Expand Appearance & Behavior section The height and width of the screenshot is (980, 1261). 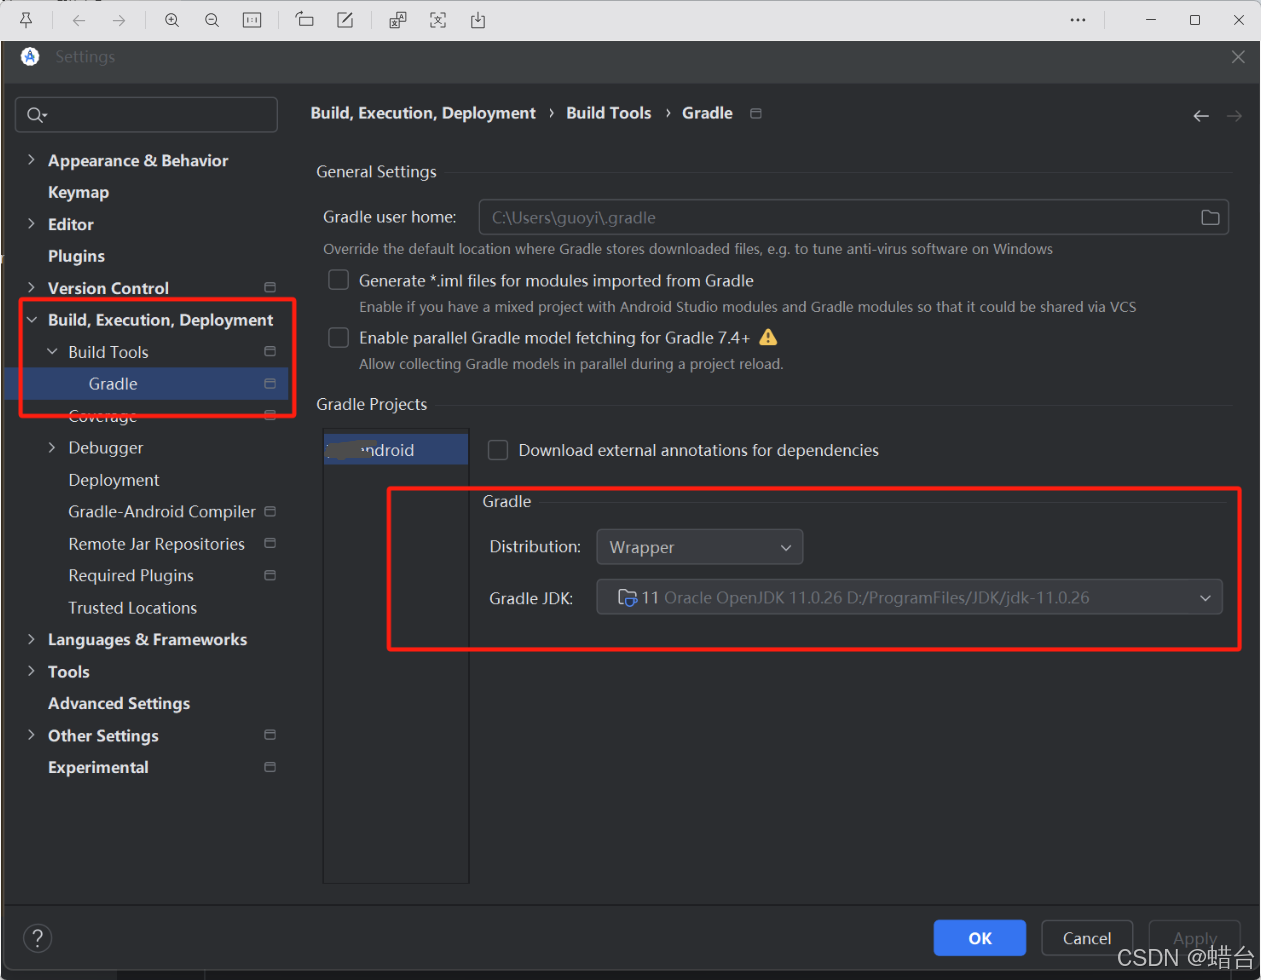31,160
